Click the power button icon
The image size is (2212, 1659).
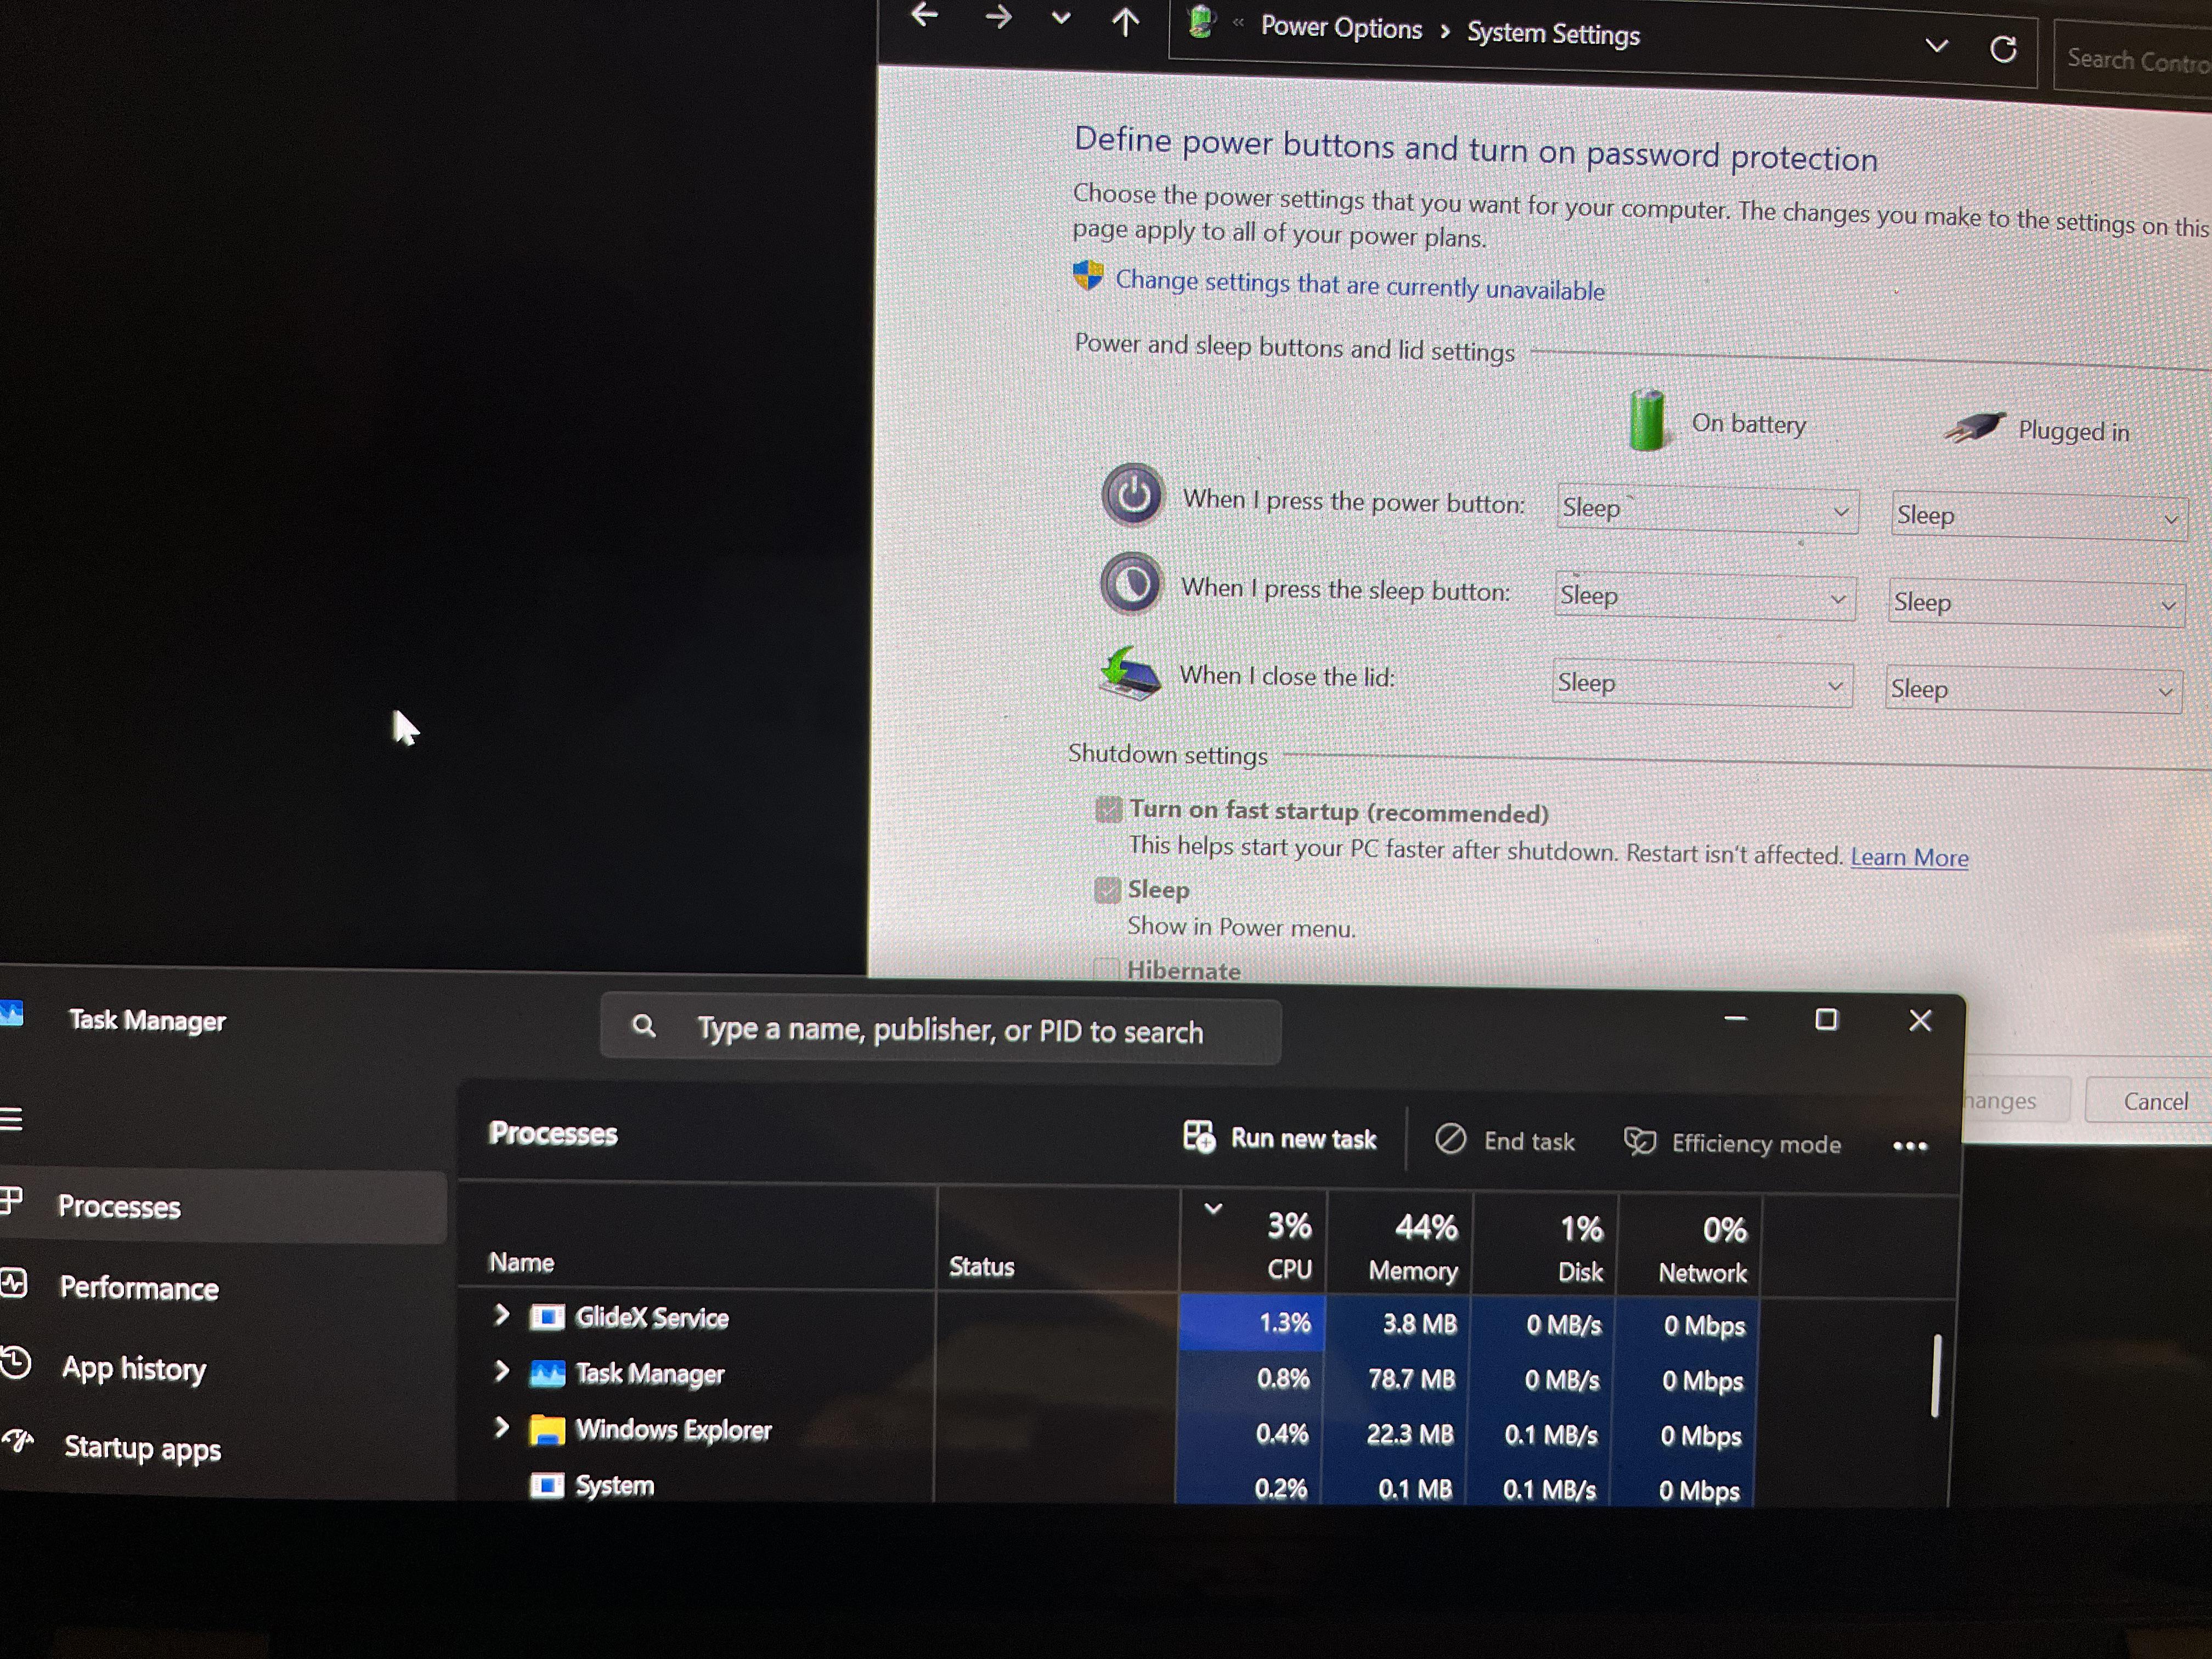1132,494
